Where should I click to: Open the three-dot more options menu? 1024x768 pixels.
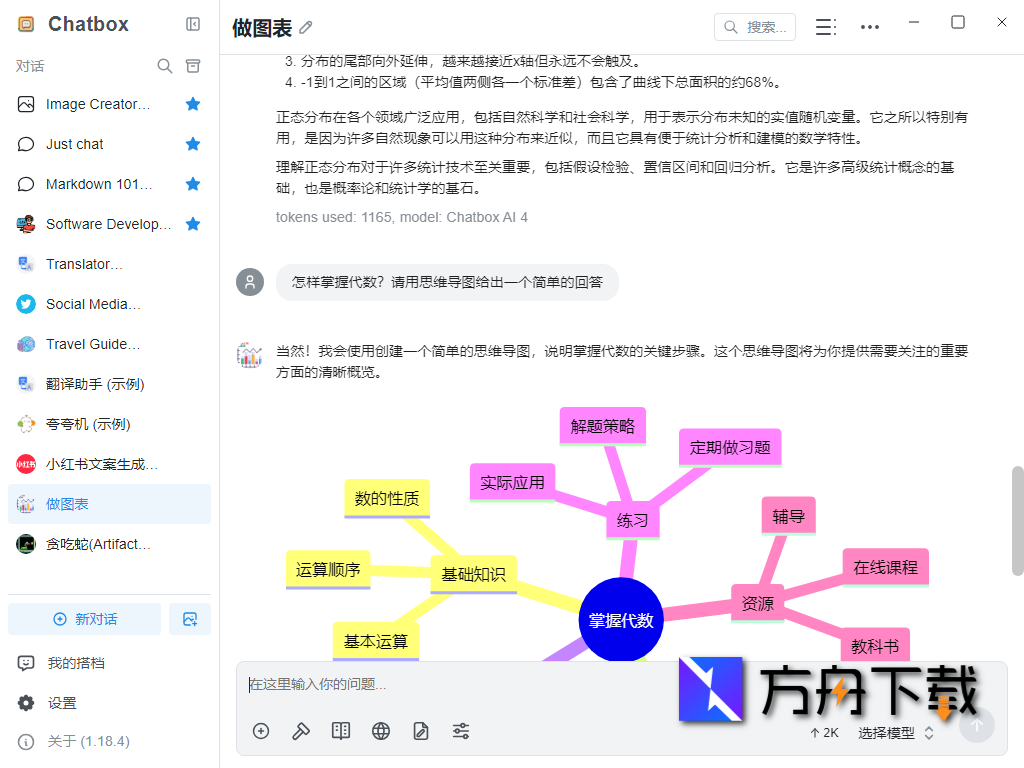click(869, 27)
